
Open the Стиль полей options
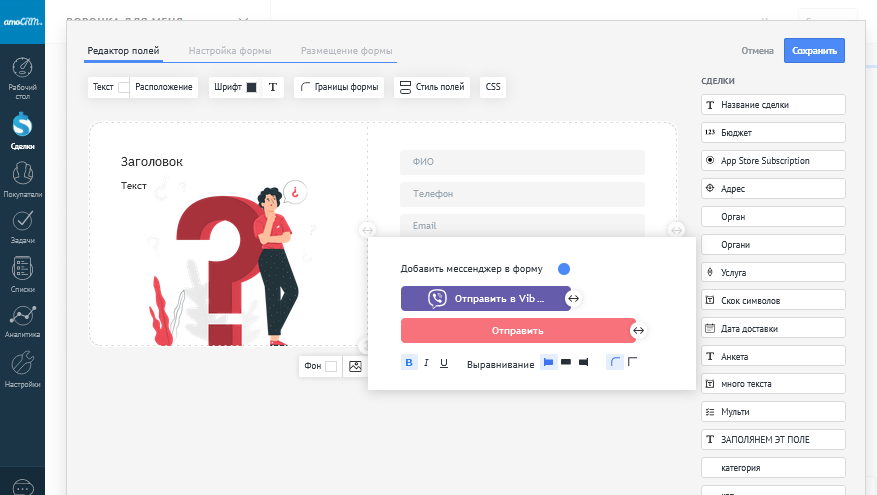coord(432,87)
